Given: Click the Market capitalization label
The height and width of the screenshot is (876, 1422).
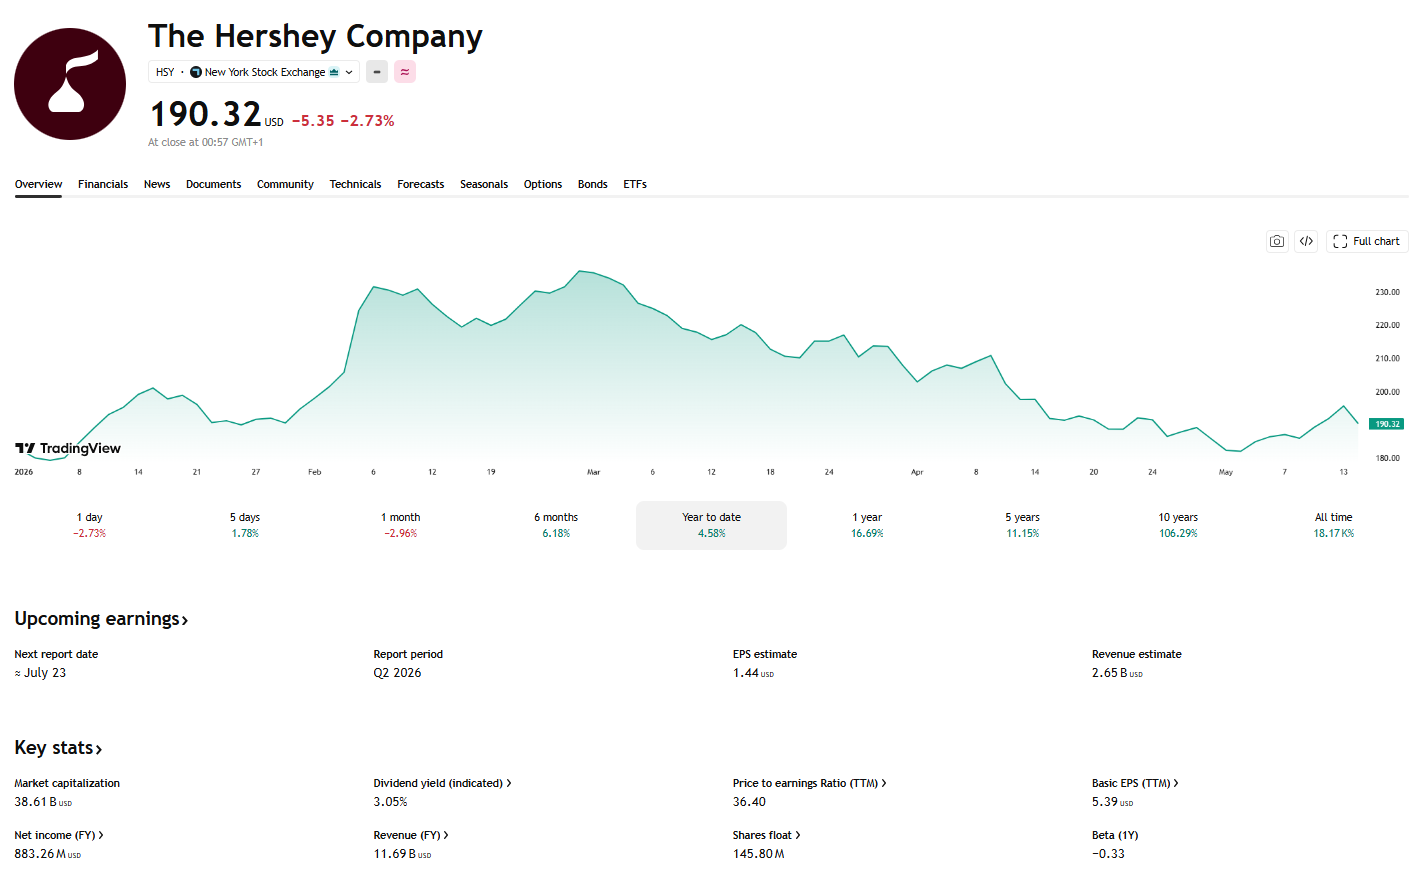Looking at the screenshot, I should (x=67, y=783).
